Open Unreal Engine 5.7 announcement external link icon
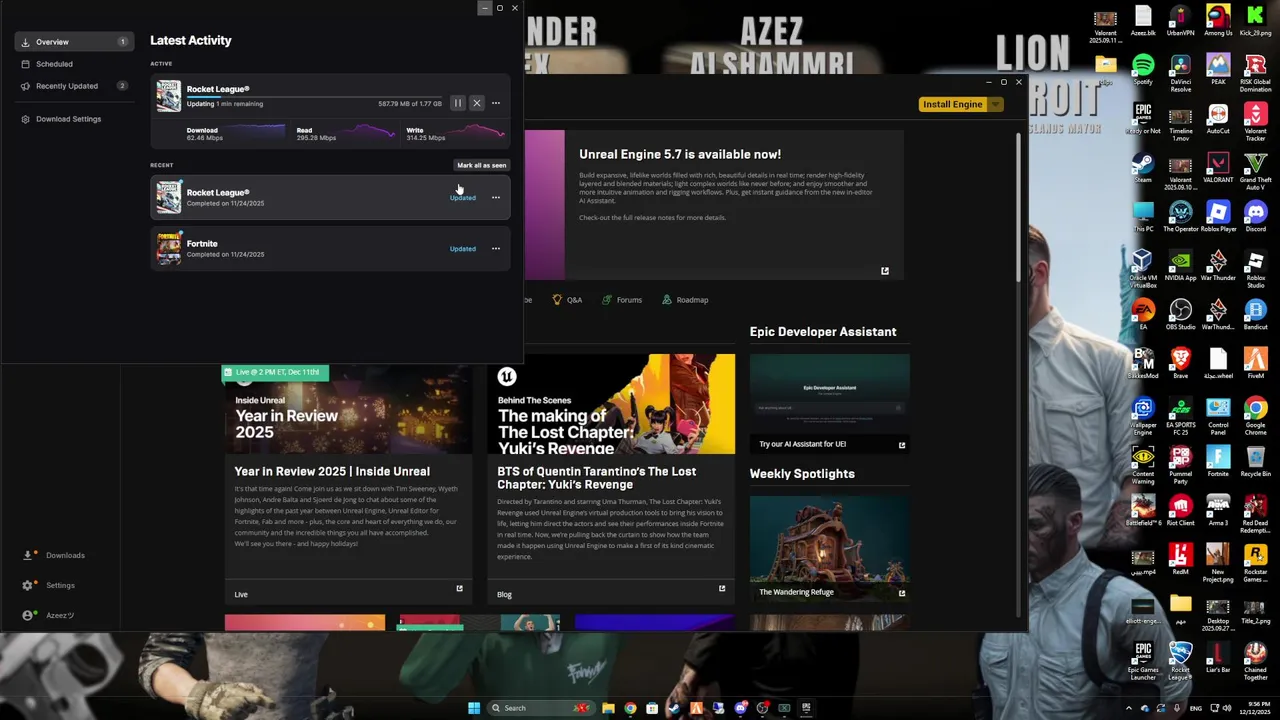 click(x=884, y=271)
